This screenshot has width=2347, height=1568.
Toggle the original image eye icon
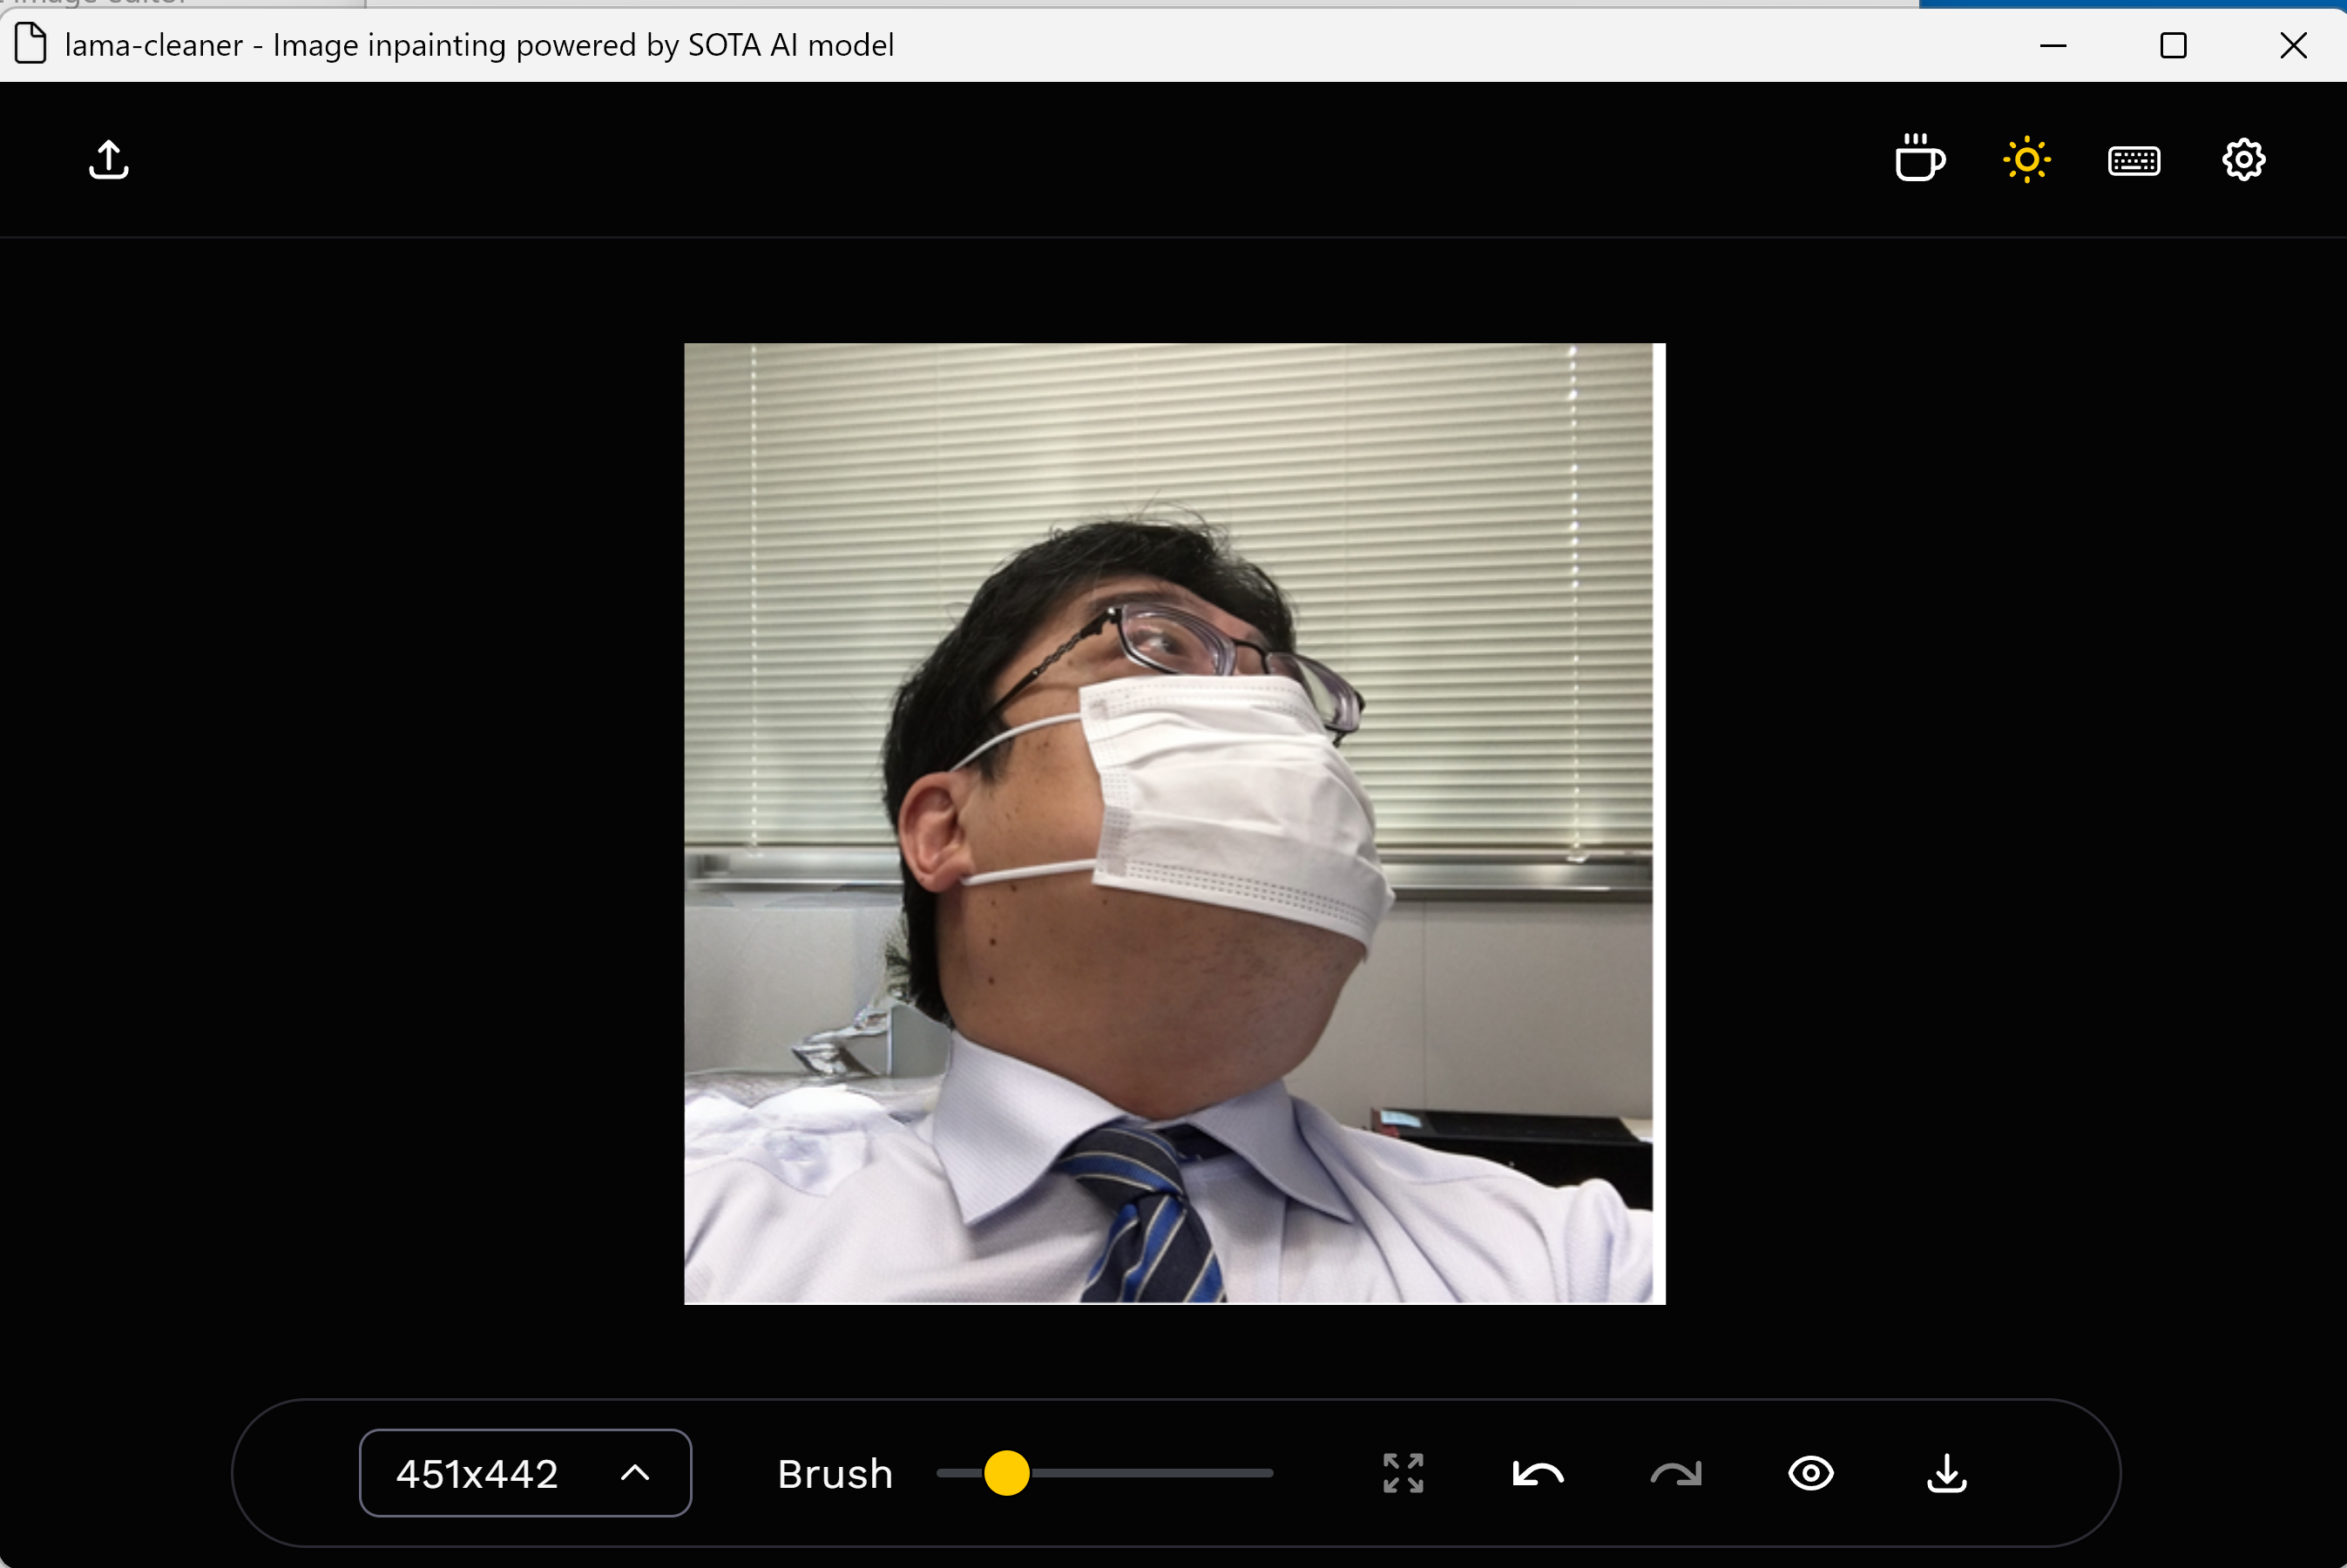[x=1810, y=1473]
